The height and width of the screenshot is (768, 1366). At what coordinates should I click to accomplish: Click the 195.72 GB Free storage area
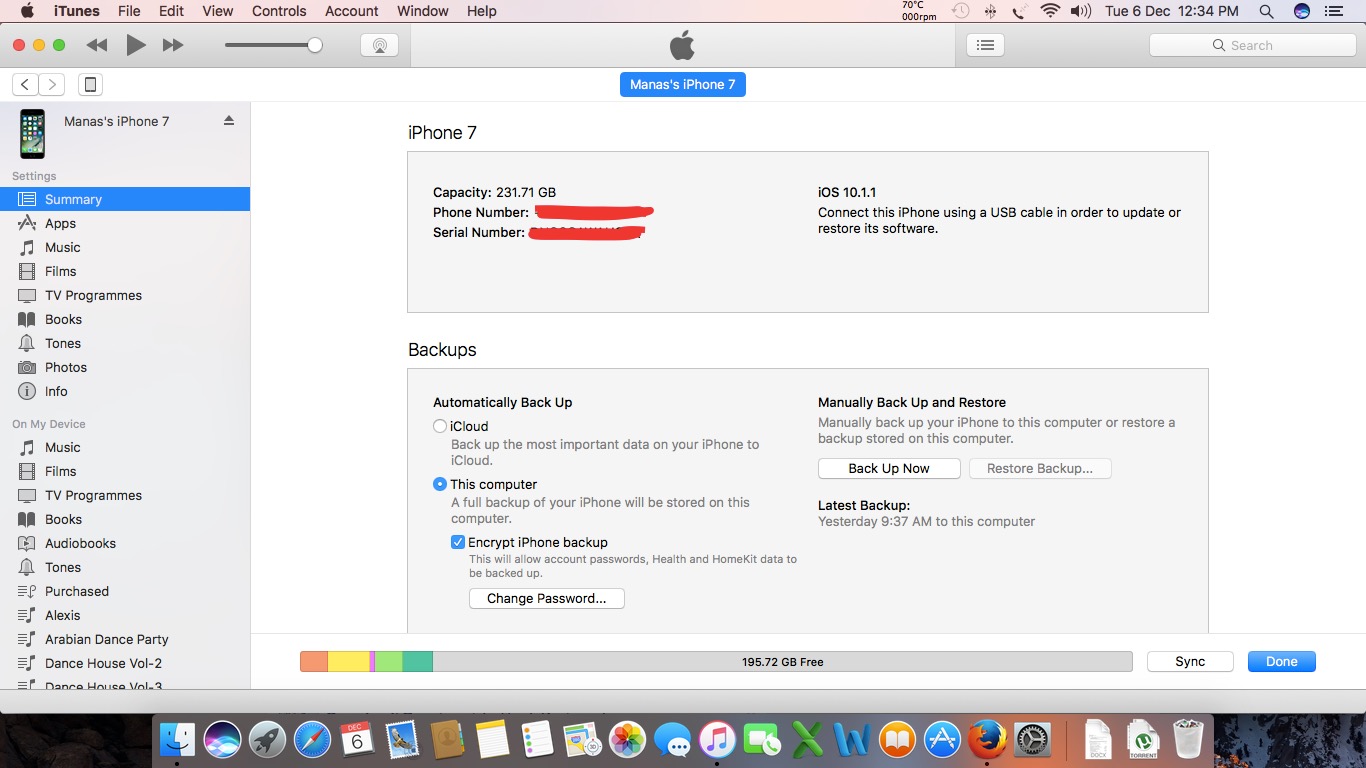783,661
